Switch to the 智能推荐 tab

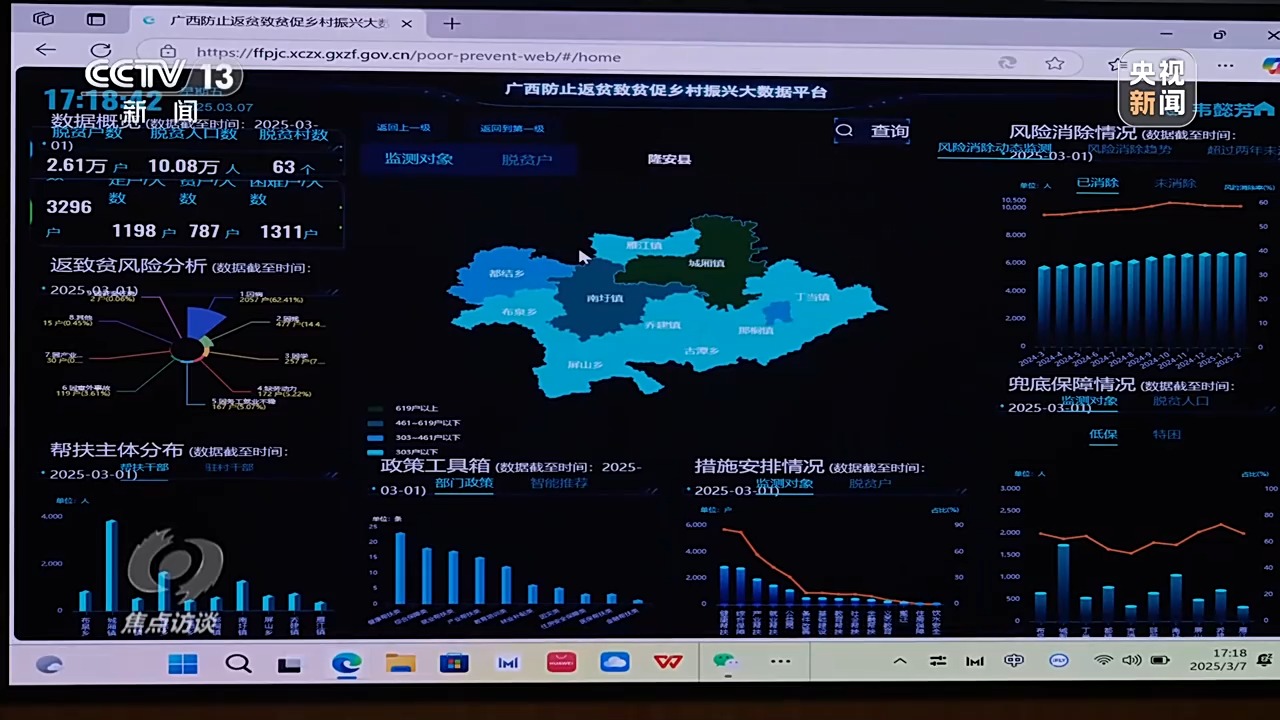[559, 483]
